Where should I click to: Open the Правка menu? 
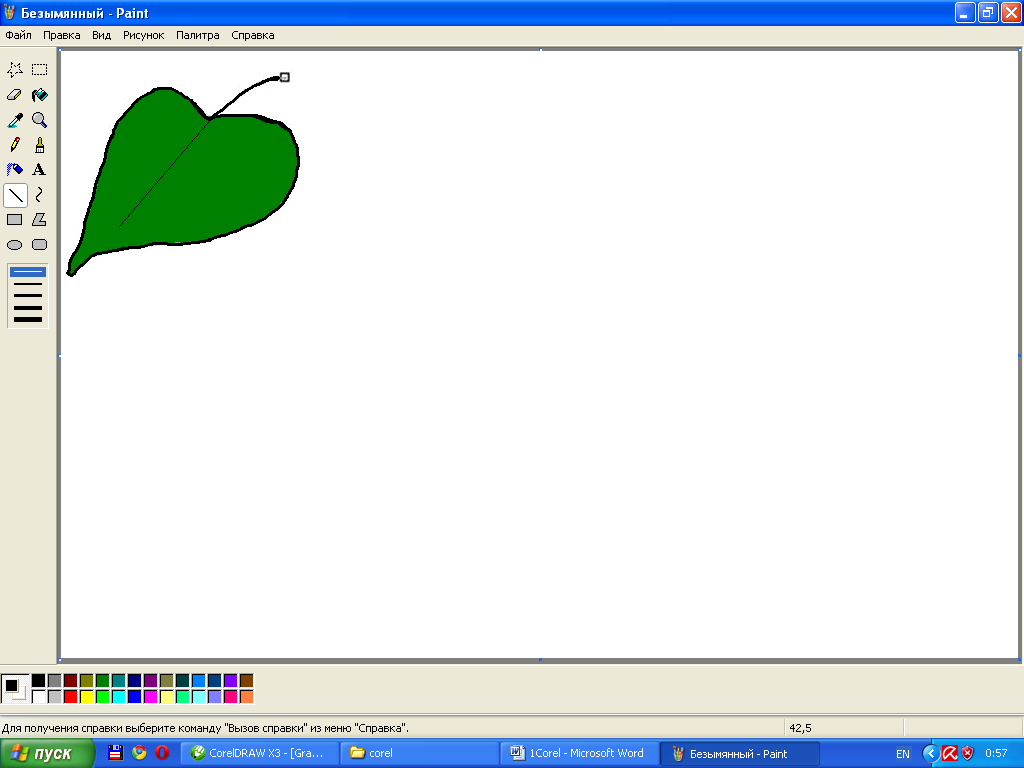point(61,35)
